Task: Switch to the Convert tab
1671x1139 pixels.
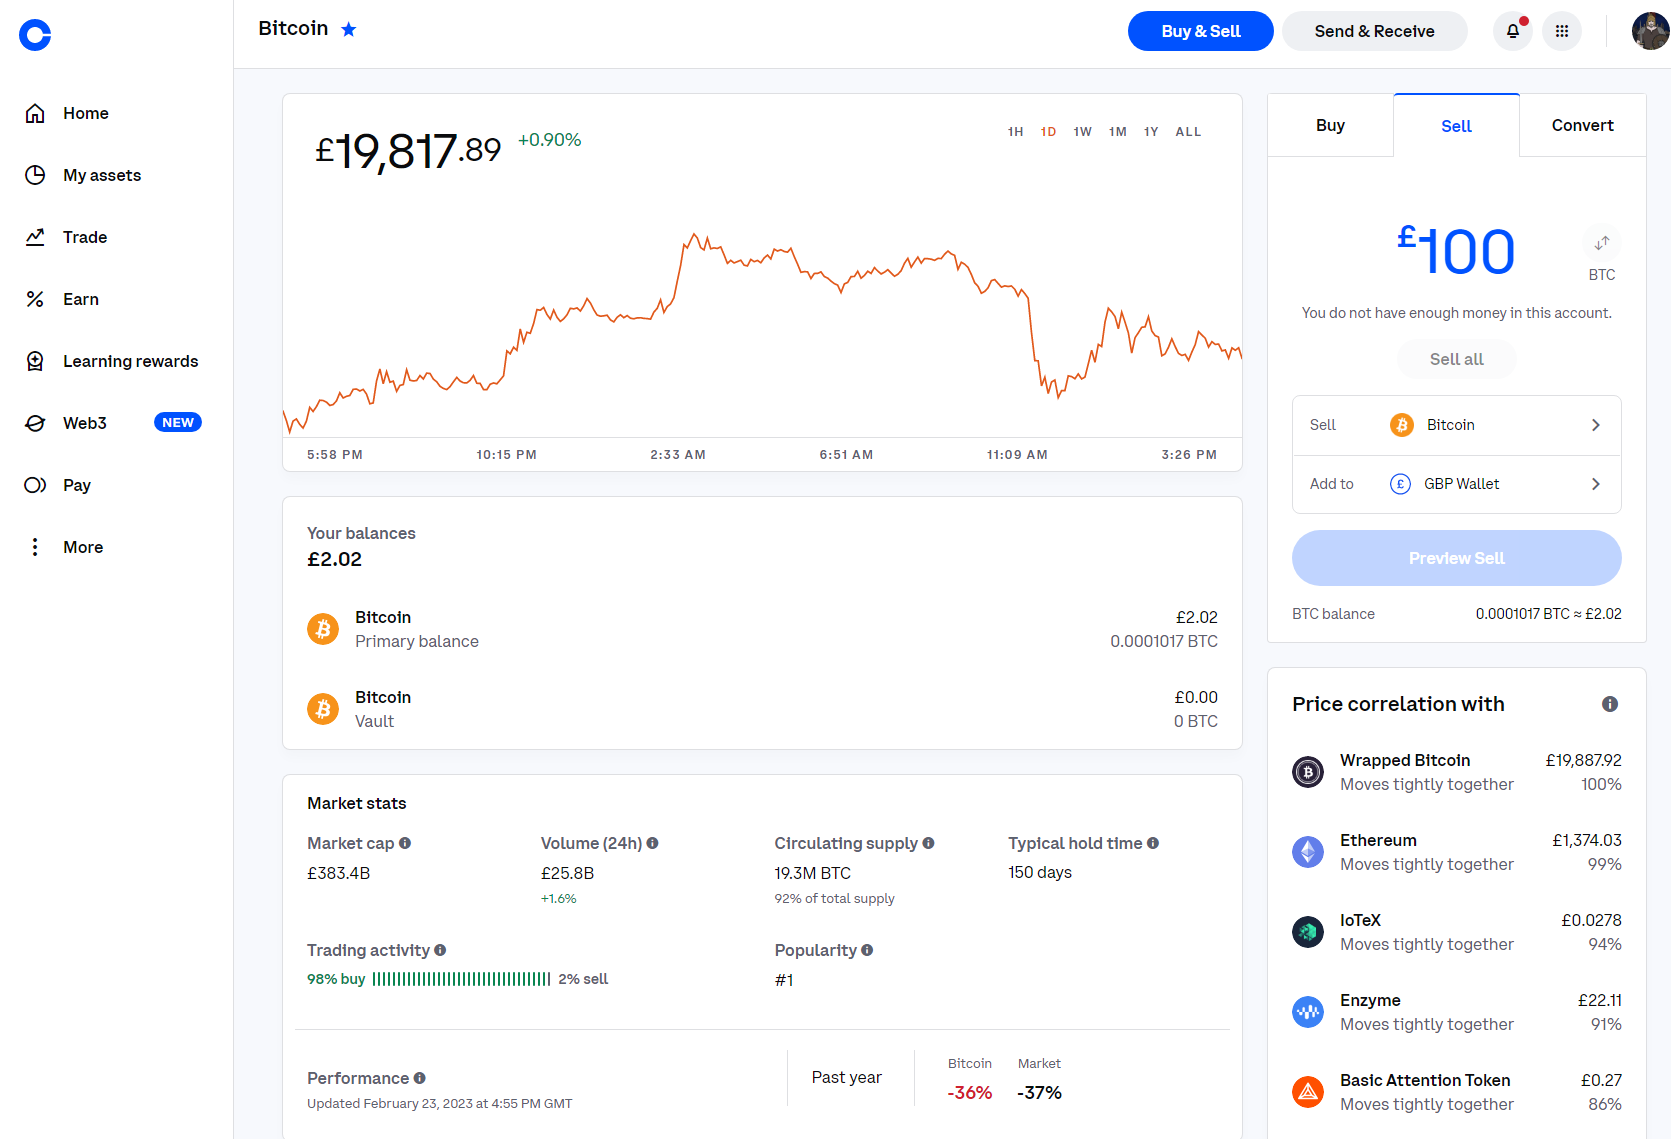Action: click(1583, 125)
